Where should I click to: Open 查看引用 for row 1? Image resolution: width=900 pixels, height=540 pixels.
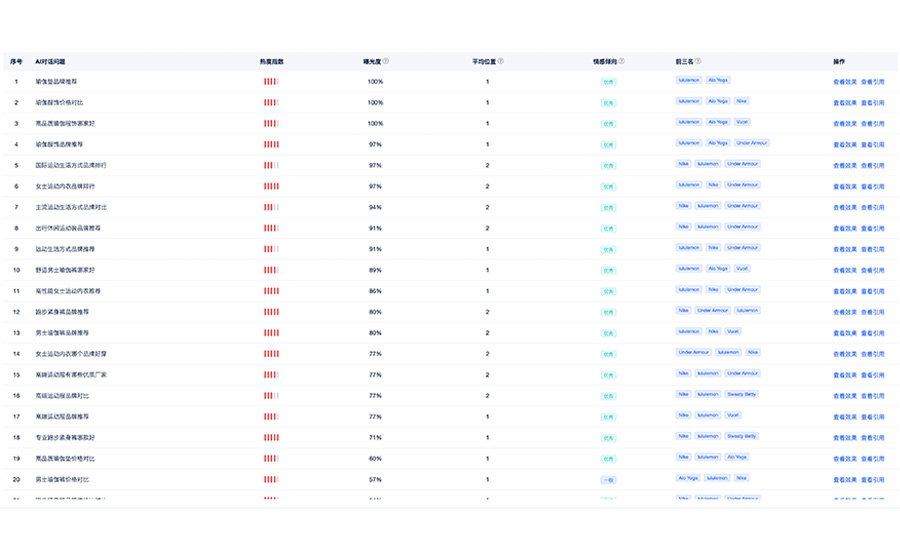873,82
